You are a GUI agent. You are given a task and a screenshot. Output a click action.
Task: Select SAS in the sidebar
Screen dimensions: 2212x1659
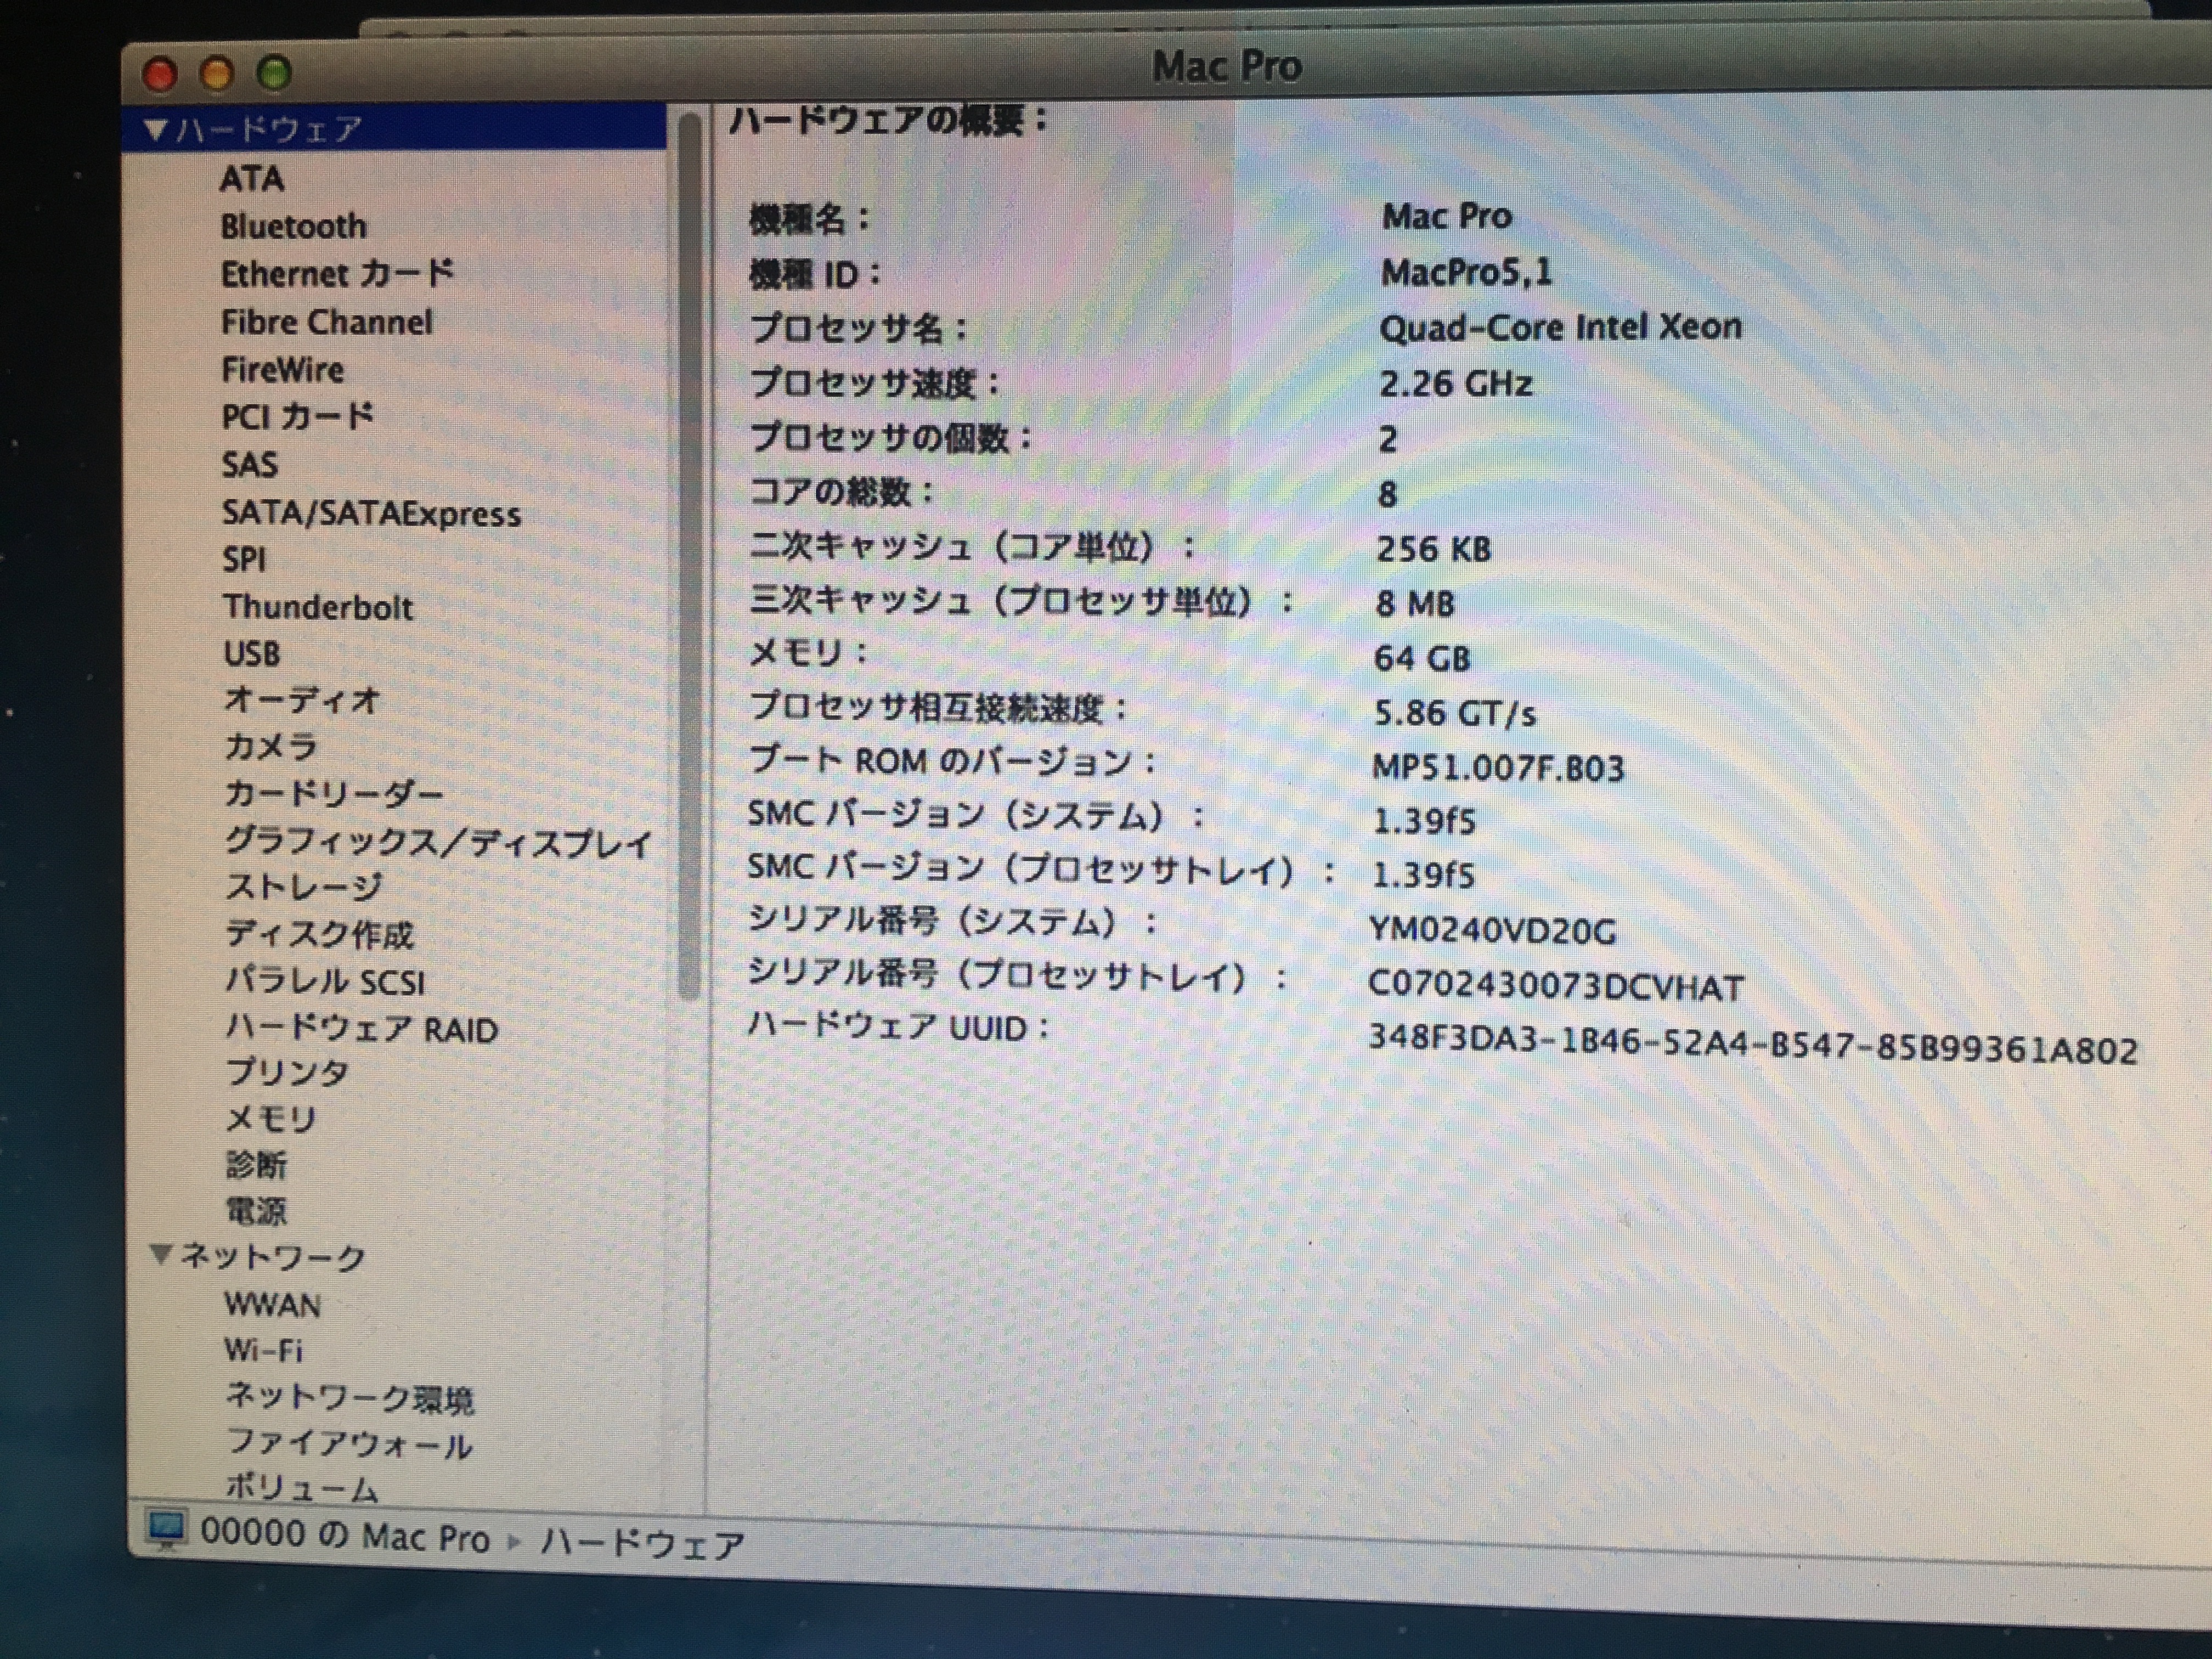pos(249,464)
